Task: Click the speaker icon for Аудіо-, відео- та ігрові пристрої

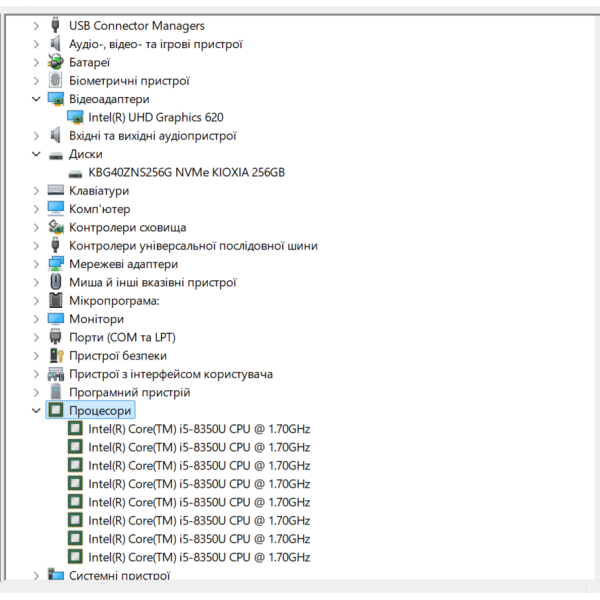Action: click(55, 44)
